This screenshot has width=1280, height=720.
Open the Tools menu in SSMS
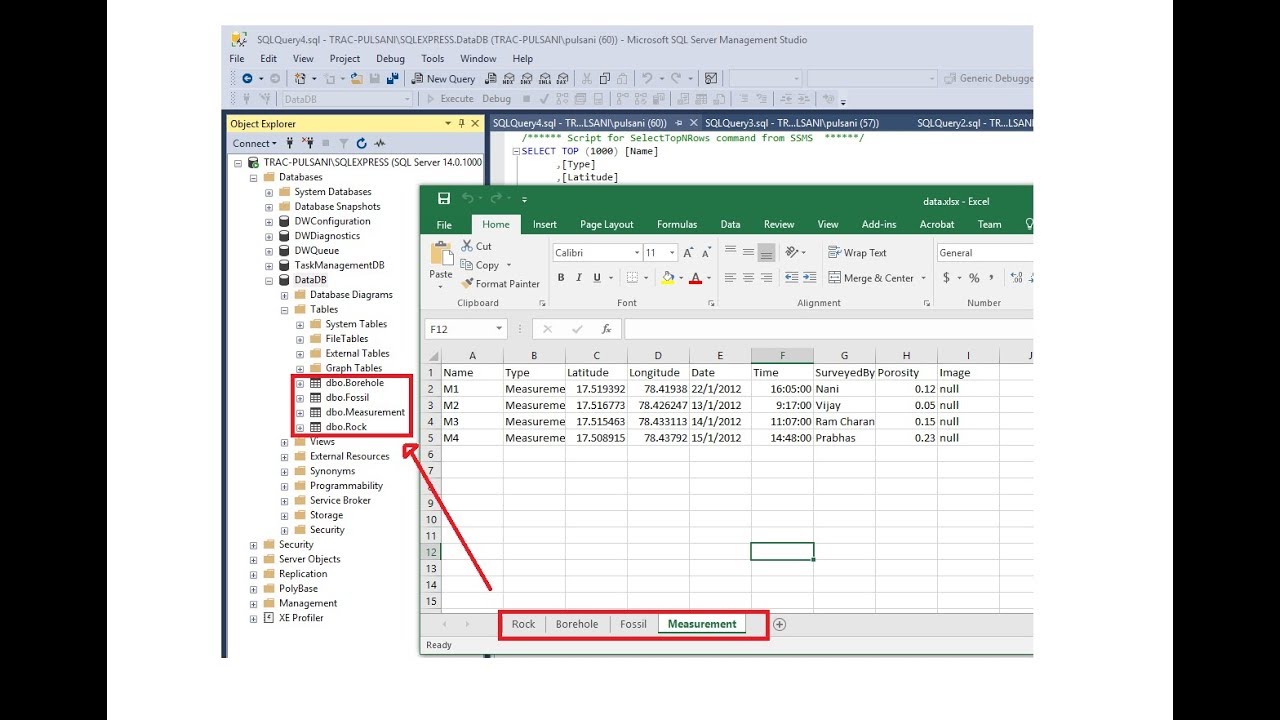[x=433, y=59]
